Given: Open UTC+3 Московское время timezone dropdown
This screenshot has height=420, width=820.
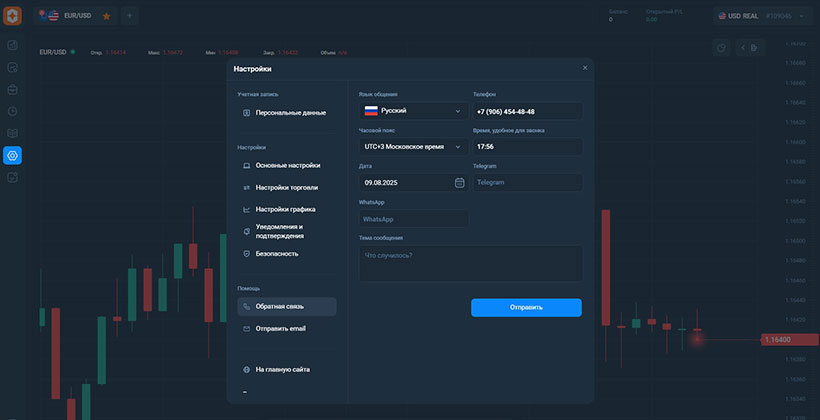Looking at the screenshot, I should pyautogui.click(x=414, y=147).
